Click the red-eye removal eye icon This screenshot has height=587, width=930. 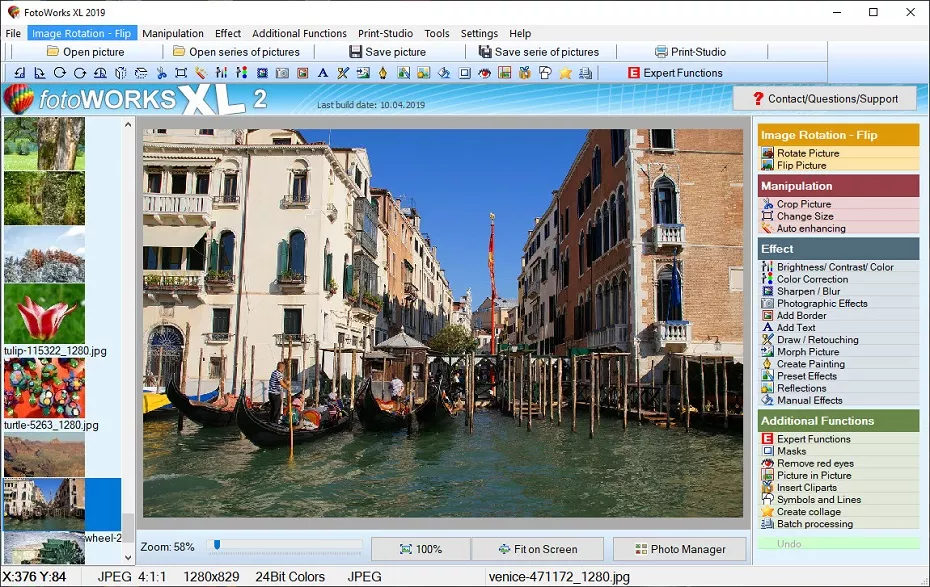[483, 72]
